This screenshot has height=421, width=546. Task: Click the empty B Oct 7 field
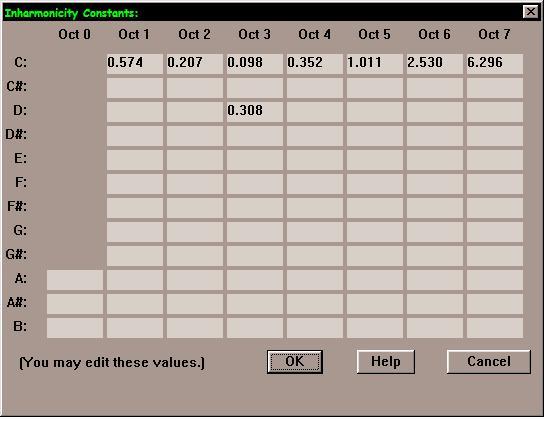pos(495,328)
